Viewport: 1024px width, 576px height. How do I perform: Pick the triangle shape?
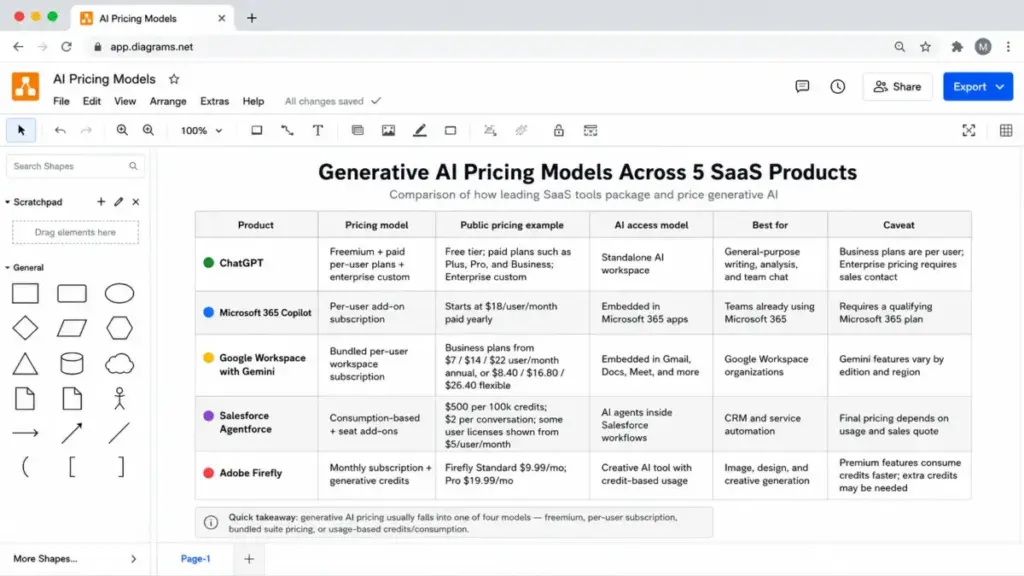25,364
